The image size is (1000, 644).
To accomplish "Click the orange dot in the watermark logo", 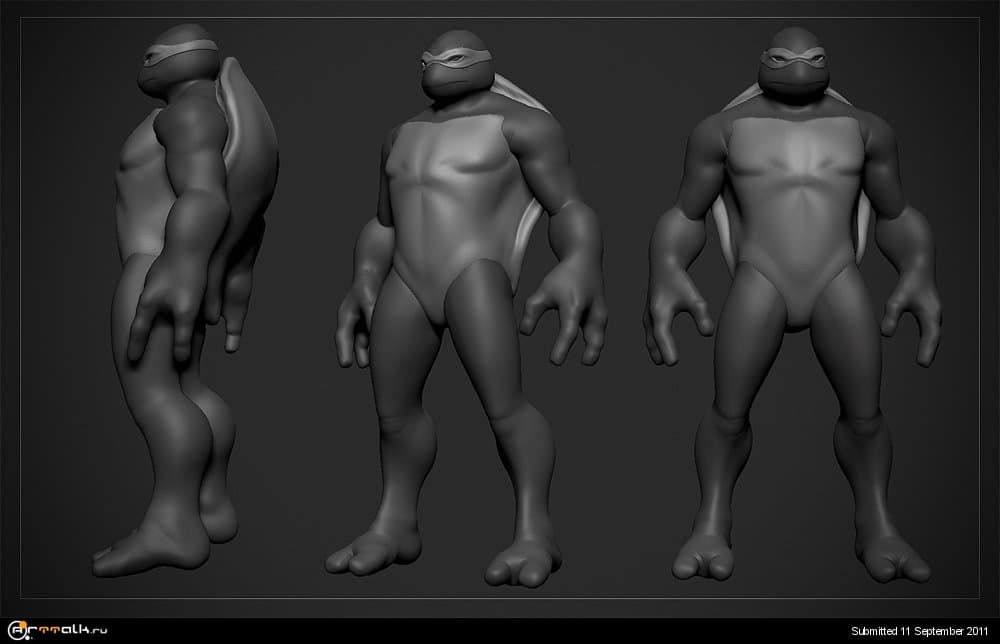I will click(21, 622).
